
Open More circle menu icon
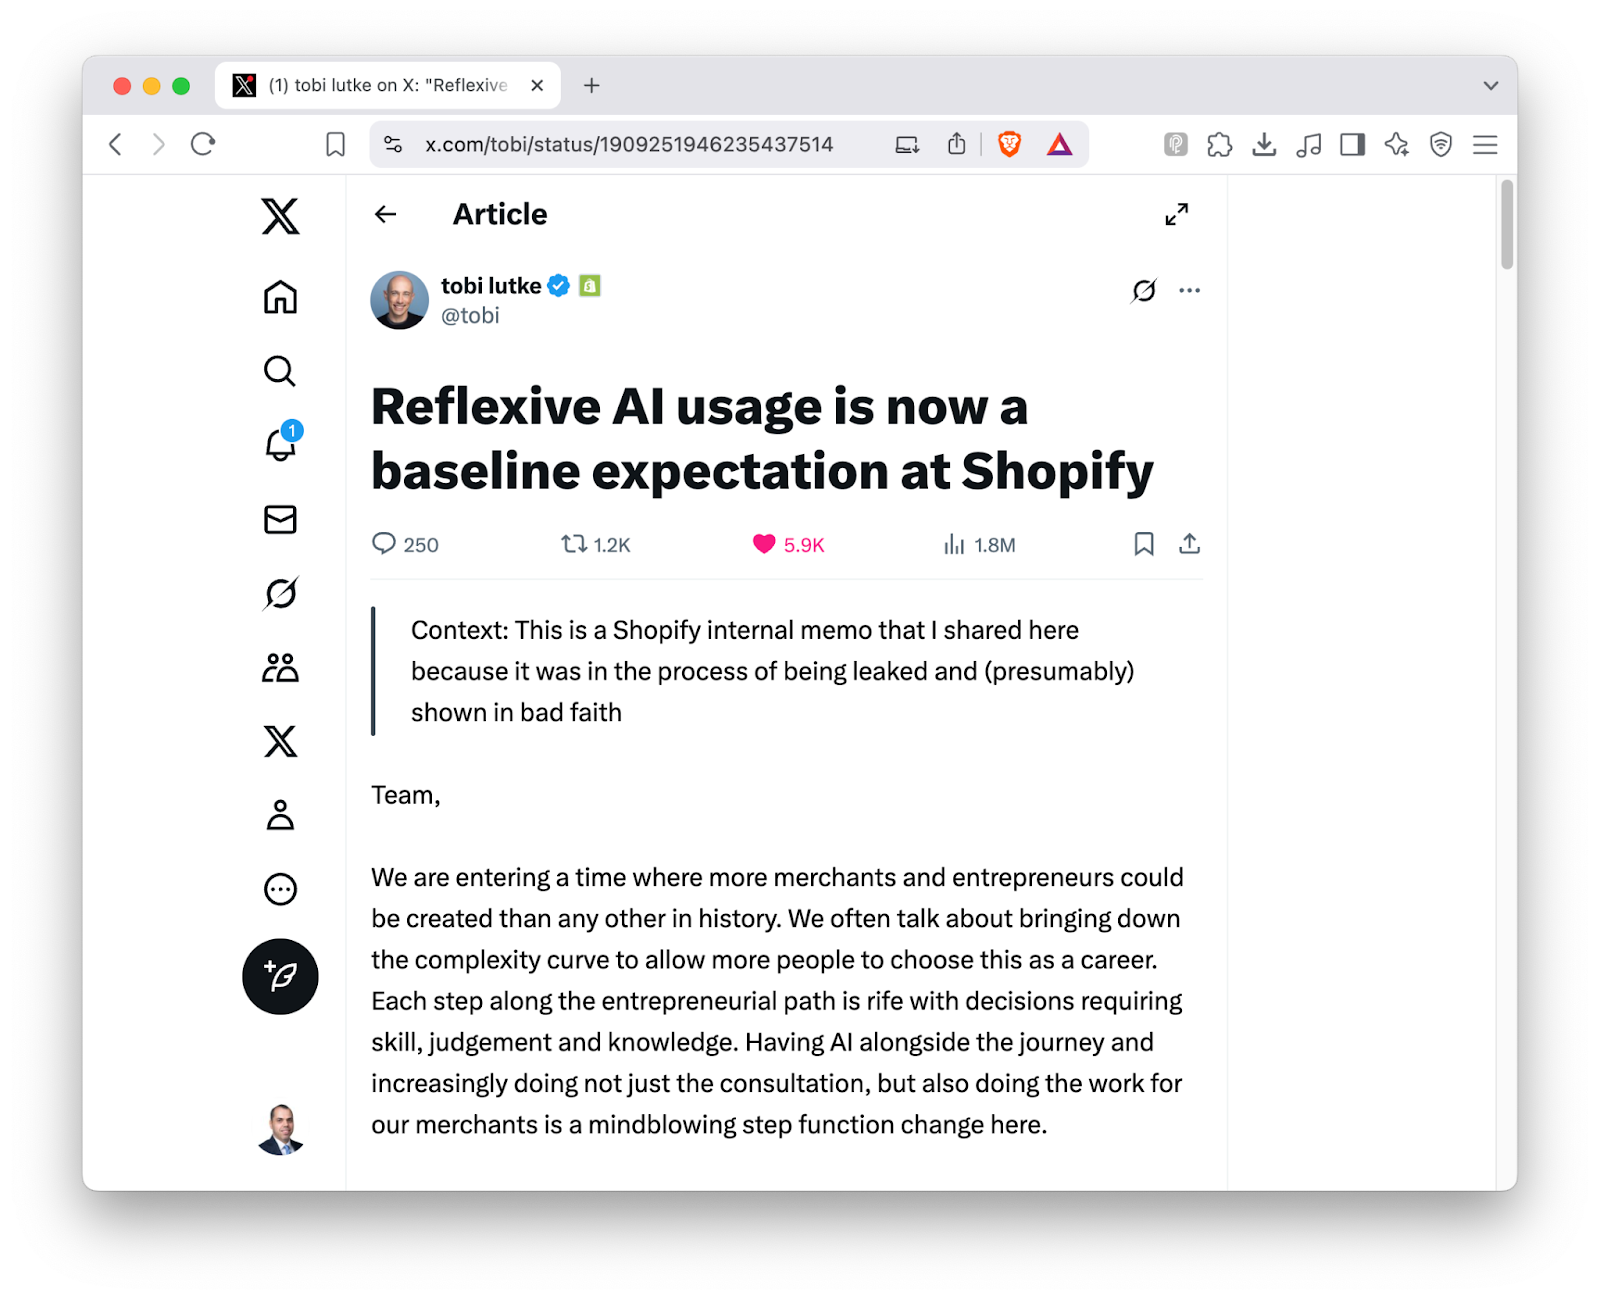point(280,889)
